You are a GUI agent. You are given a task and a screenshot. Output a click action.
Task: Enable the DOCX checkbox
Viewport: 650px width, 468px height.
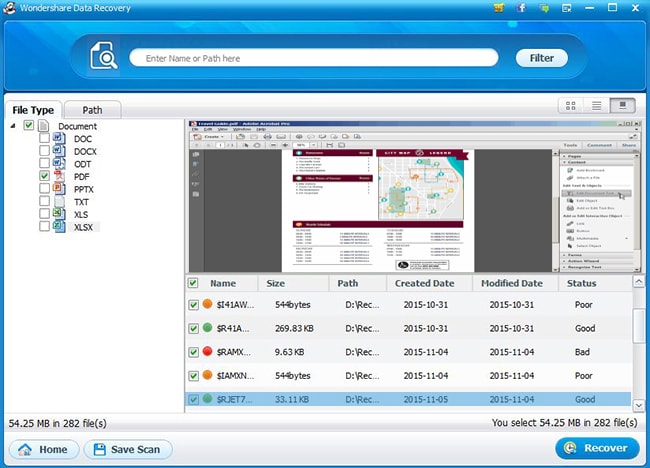[x=44, y=150]
